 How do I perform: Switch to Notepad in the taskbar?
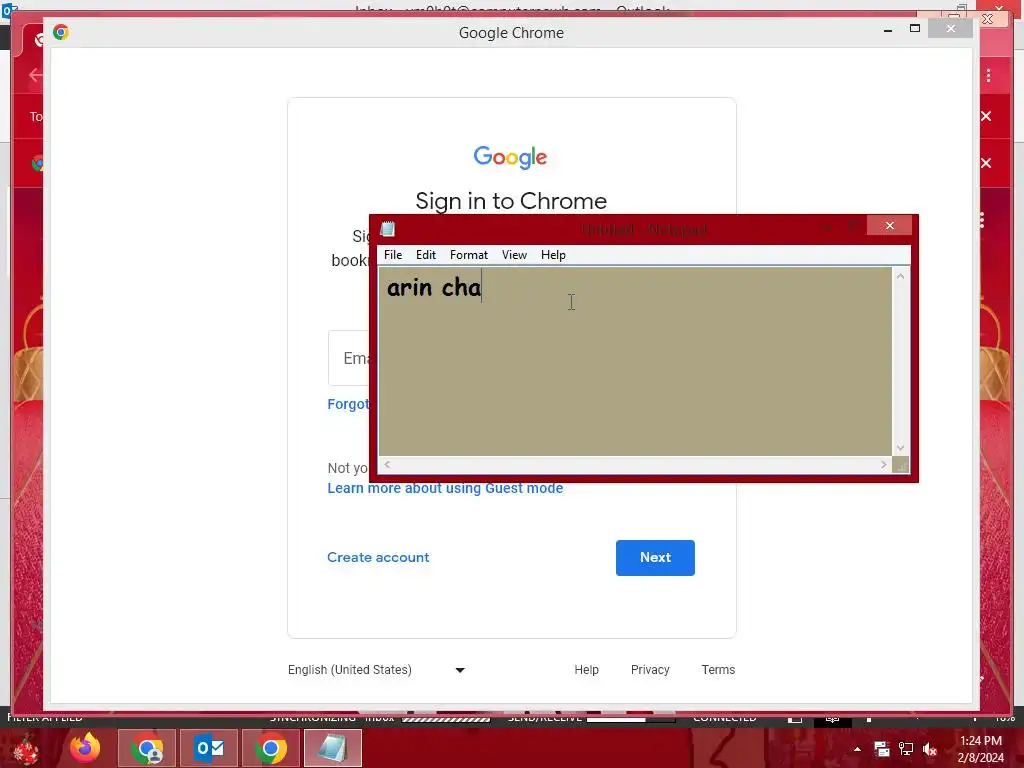(332, 748)
